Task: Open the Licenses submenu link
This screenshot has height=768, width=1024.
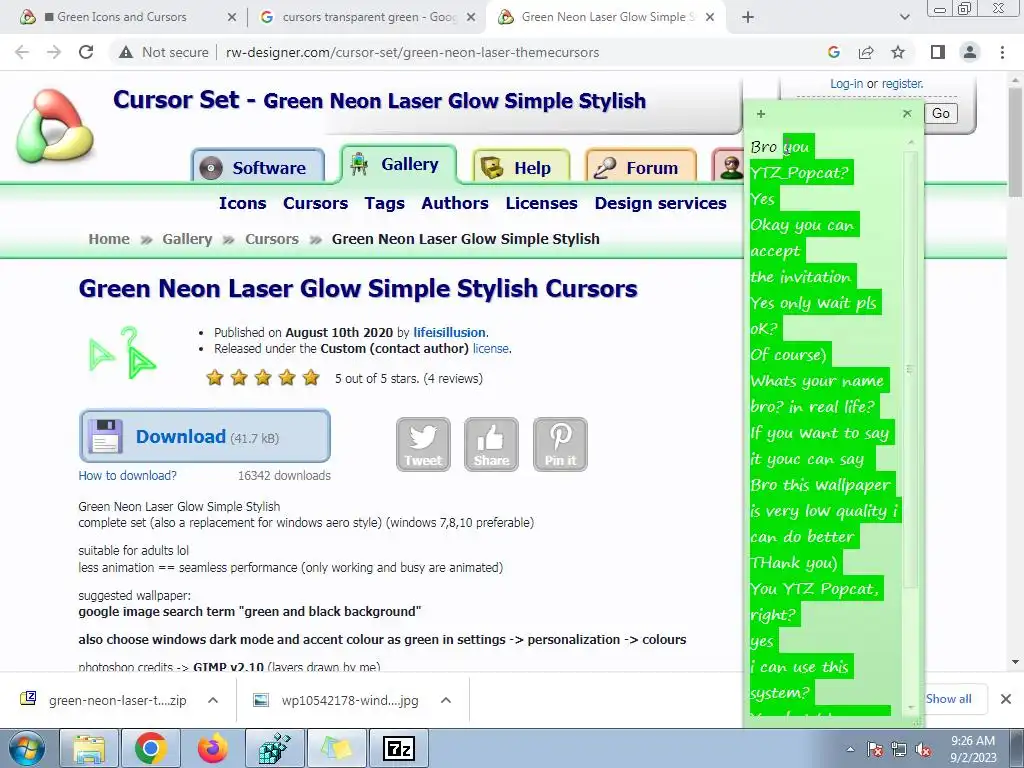Action: [541, 203]
